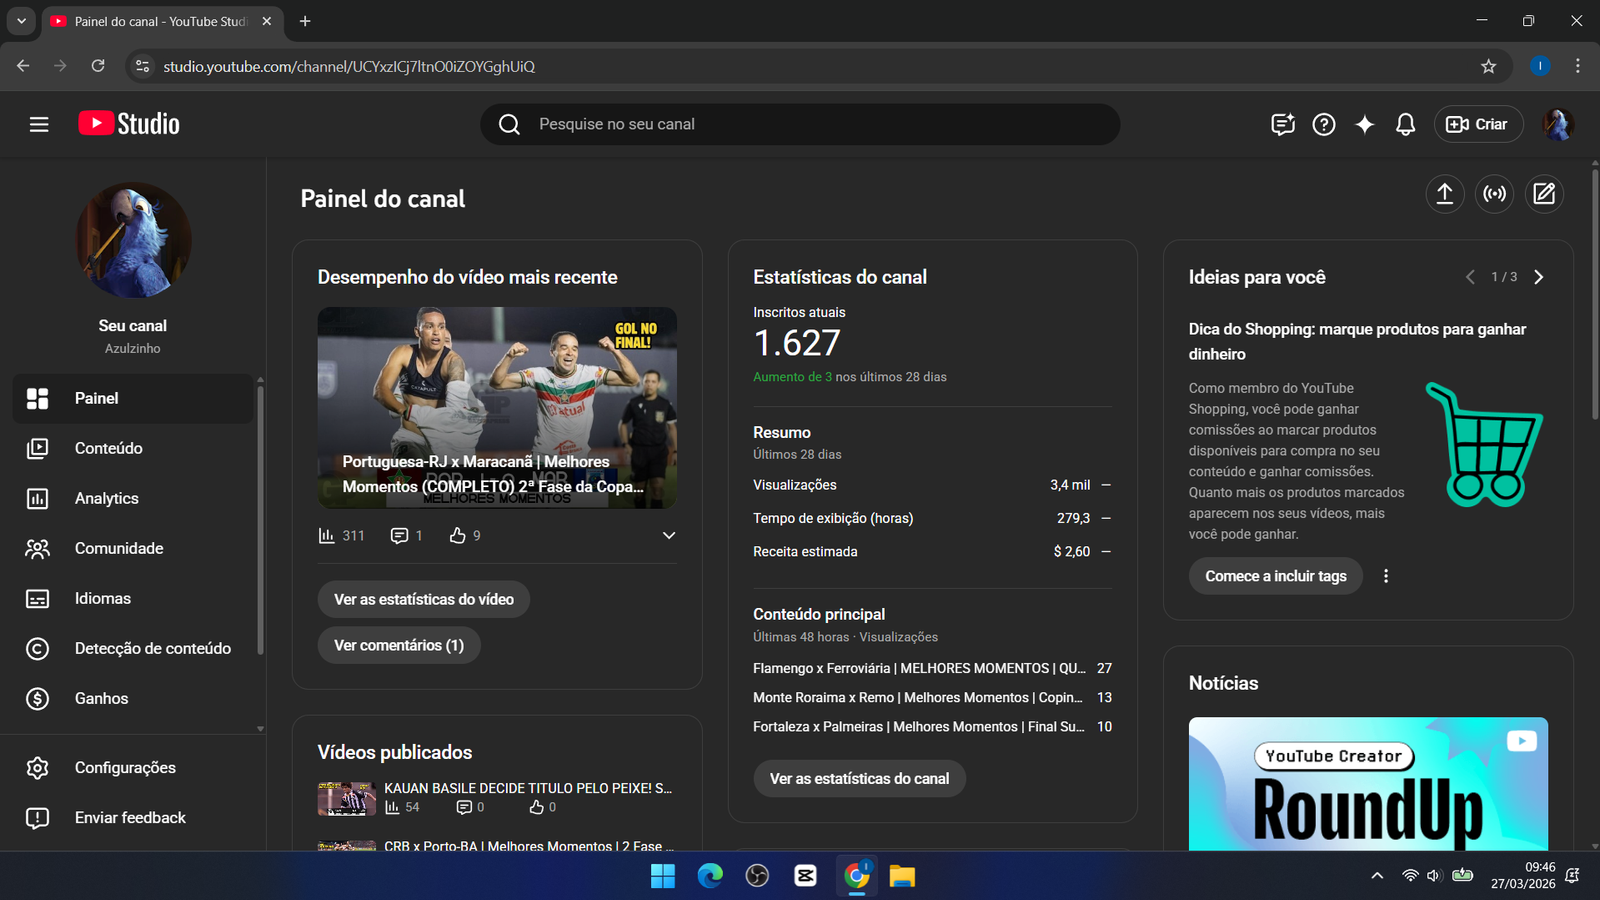Open the help question mark icon

pyautogui.click(x=1324, y=124)
